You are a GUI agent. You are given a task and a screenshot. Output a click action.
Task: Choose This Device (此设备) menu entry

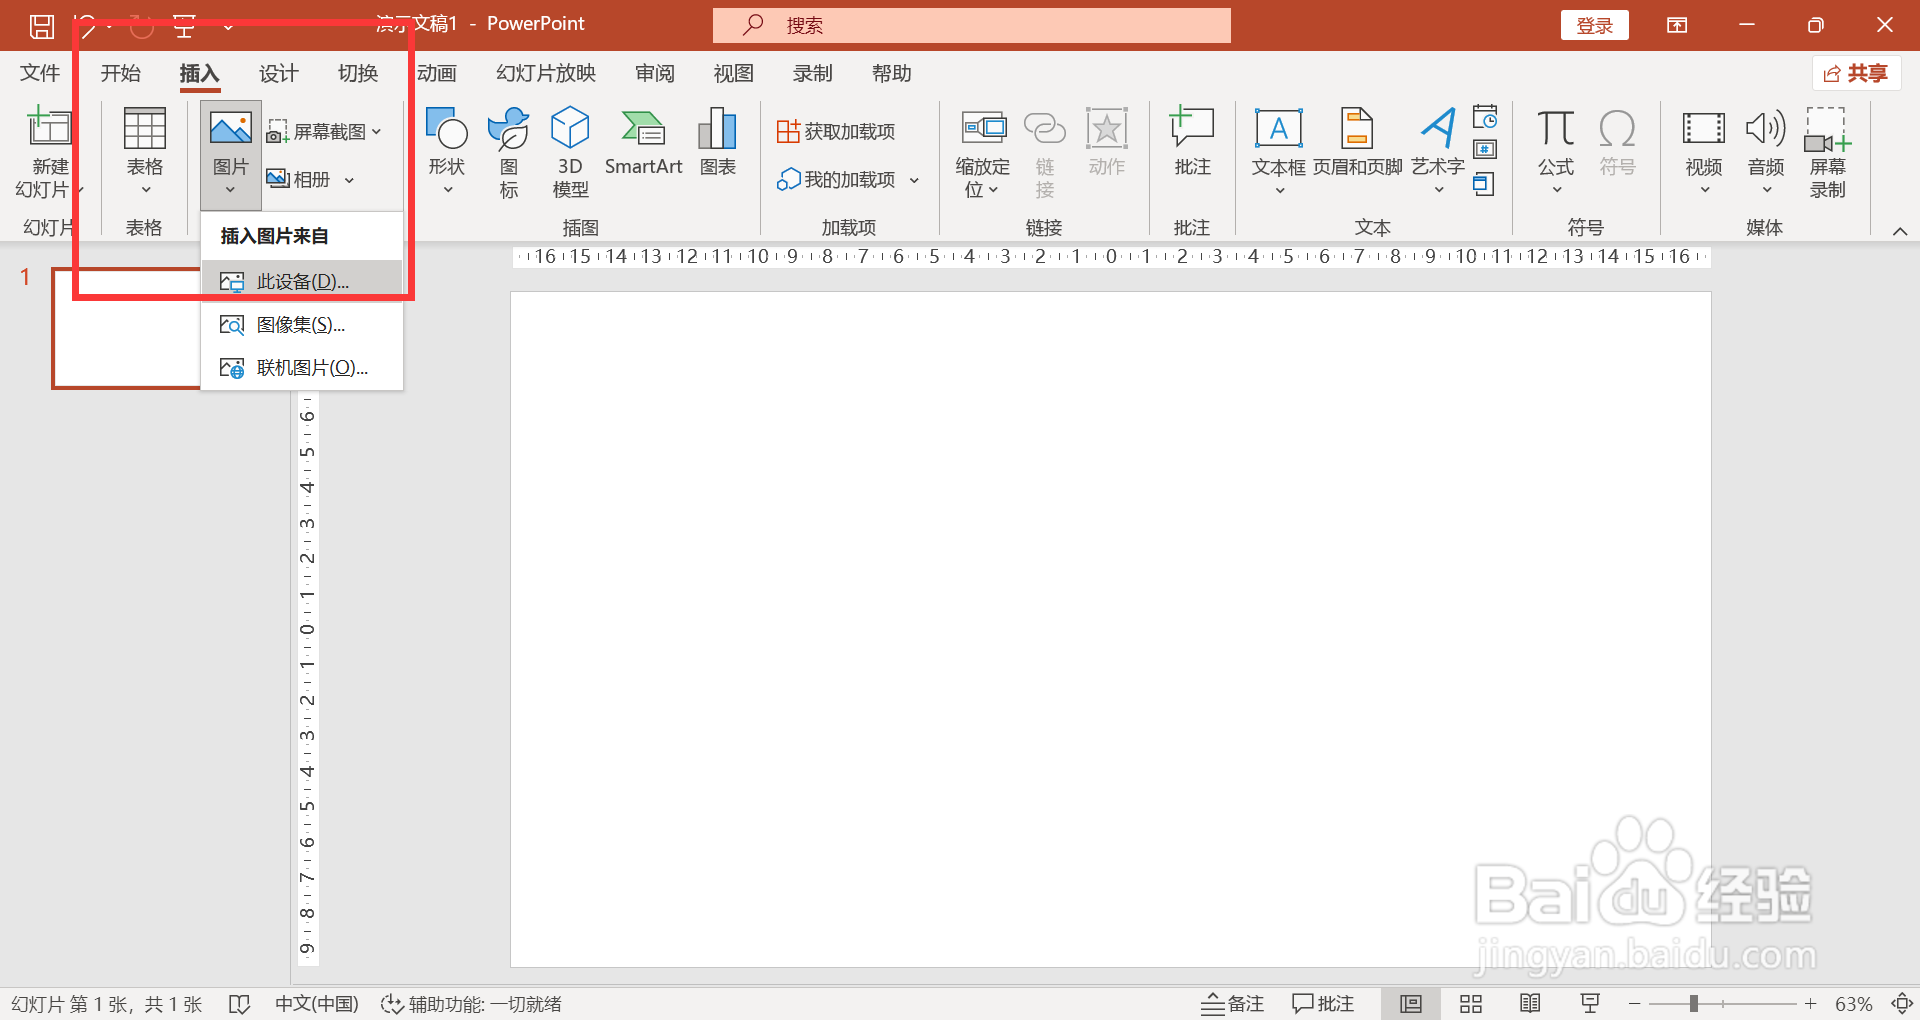(302, 282)
